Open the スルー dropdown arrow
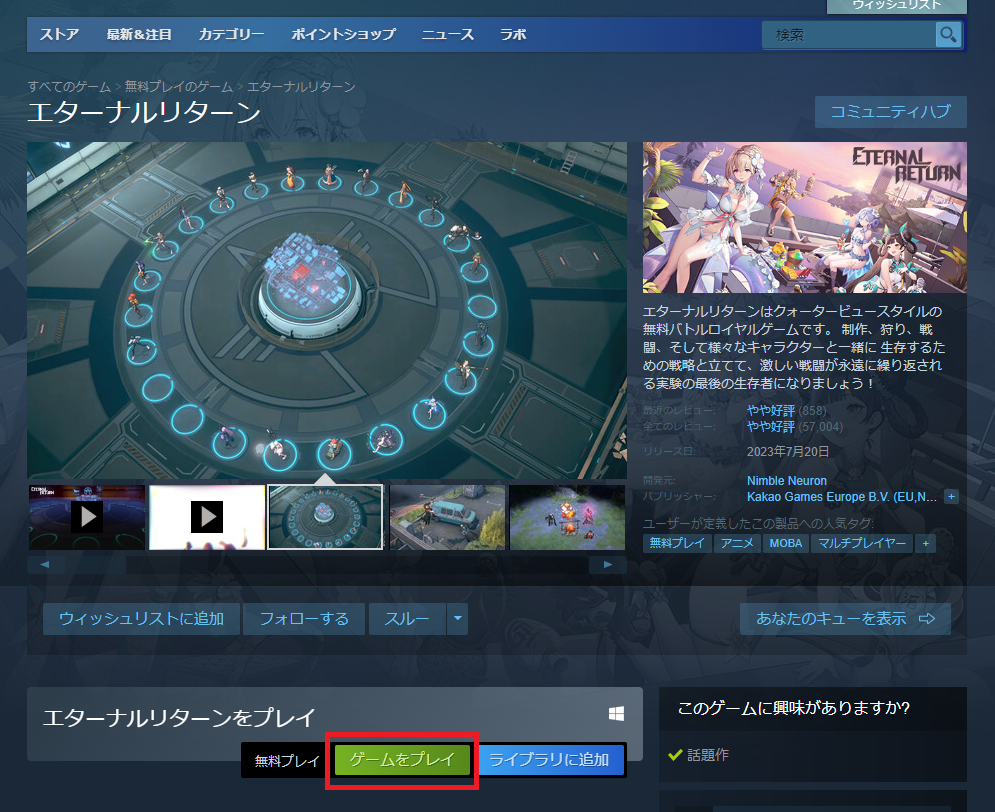 458,619
